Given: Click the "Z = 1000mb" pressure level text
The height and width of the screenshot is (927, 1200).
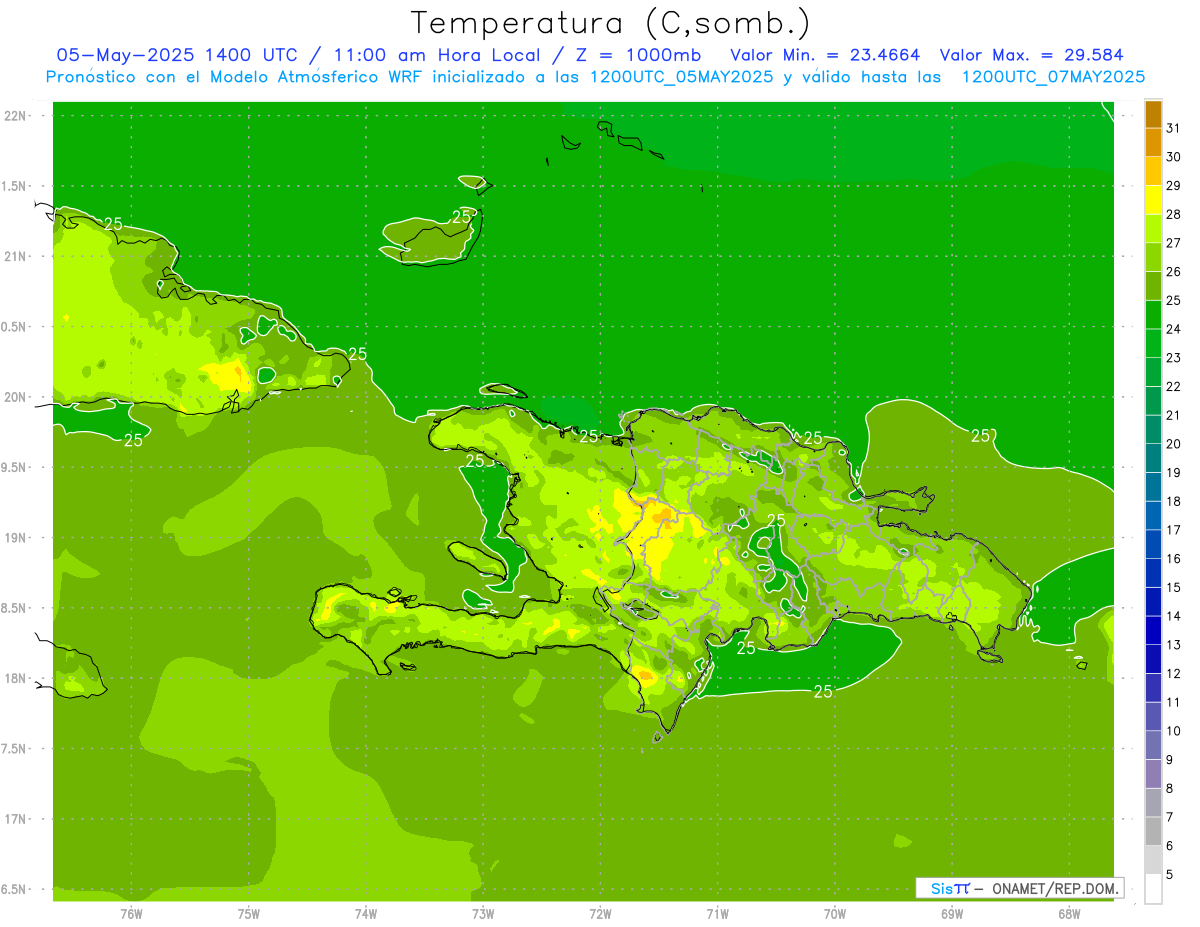Looking at the screenshot, I should [639, 55].
